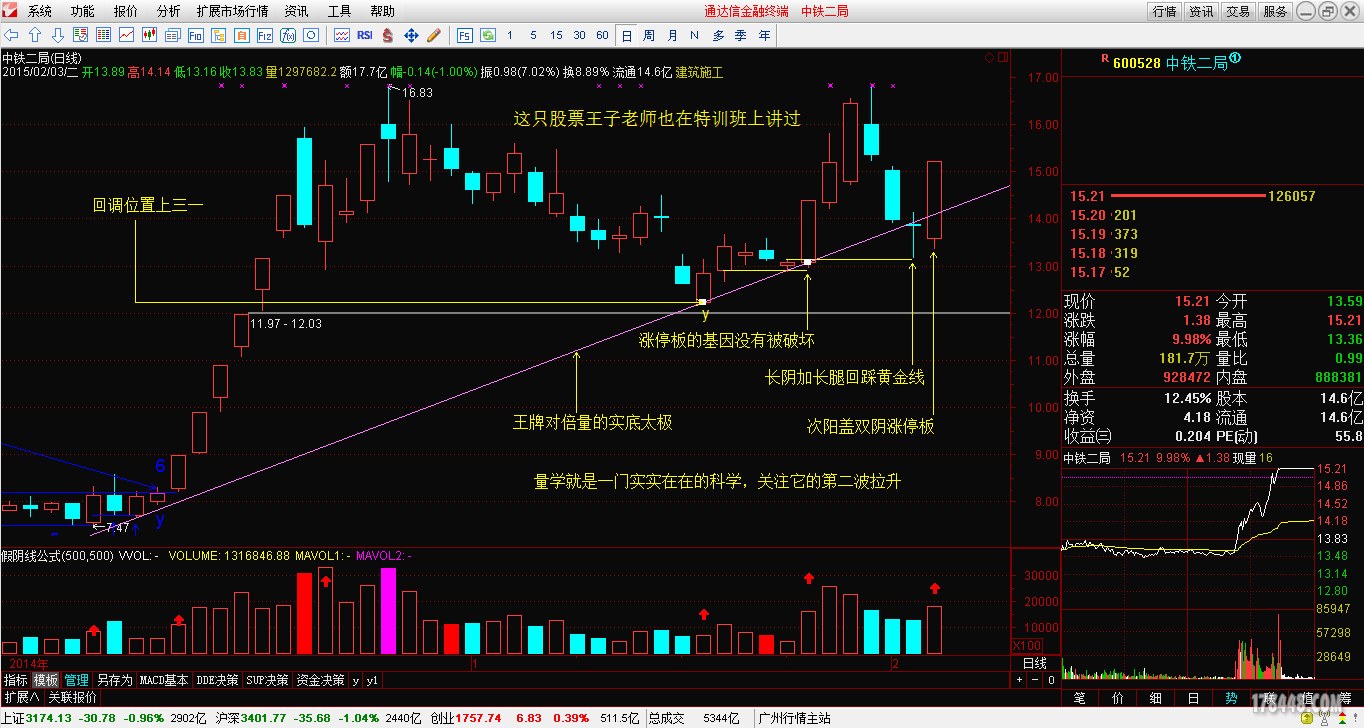Click the orange-page toolbar icon before F12
Viewport: 1364px width, 728px height.
(x=241, y=35)
